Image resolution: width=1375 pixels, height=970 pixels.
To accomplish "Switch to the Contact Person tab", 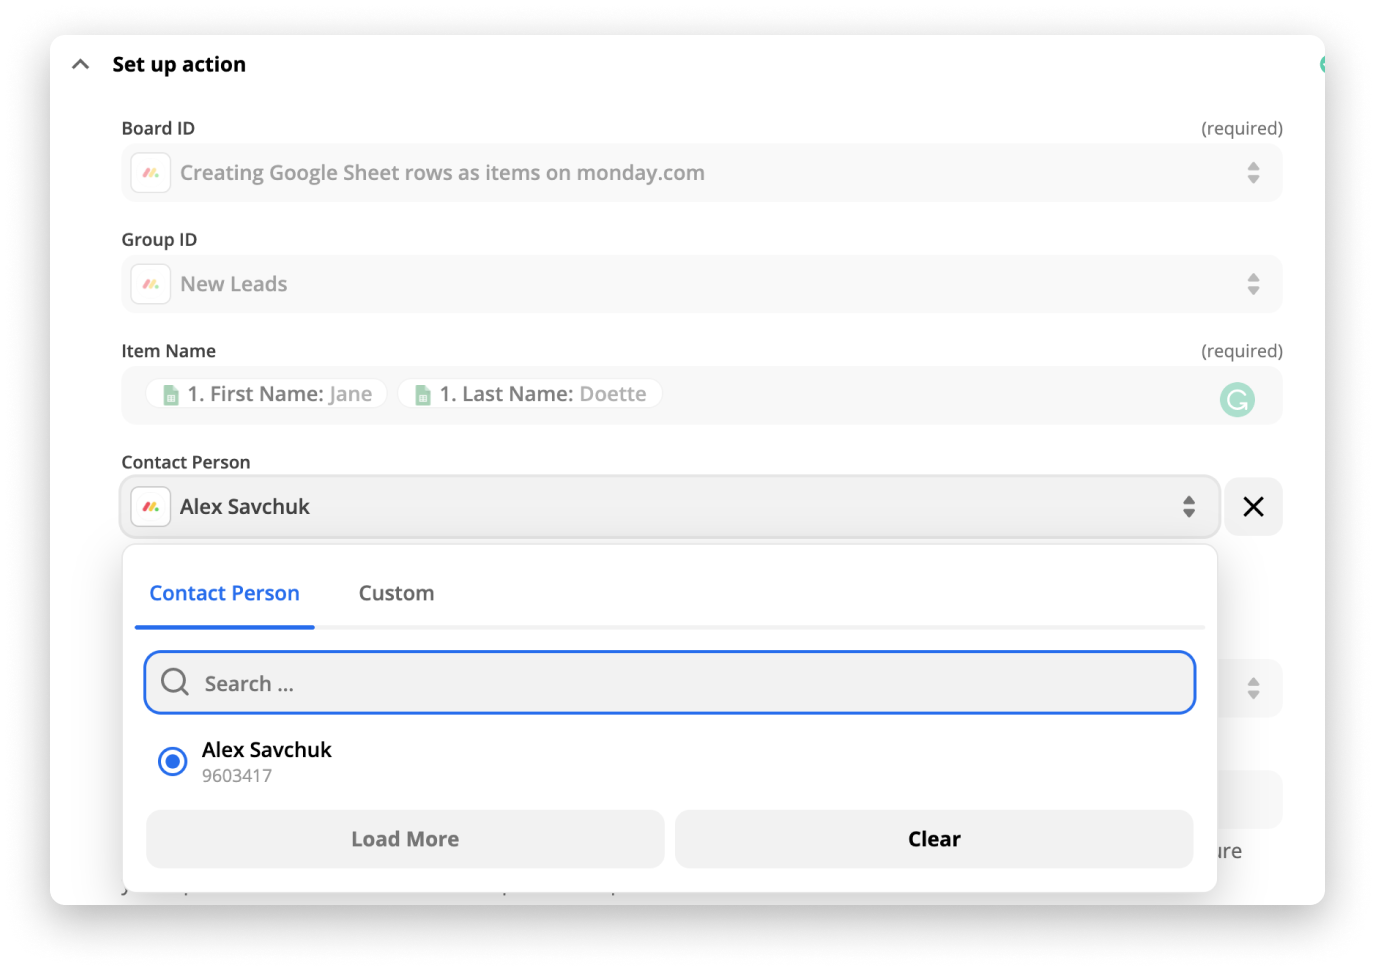I will pyautogui.click(x=225, y=593).
